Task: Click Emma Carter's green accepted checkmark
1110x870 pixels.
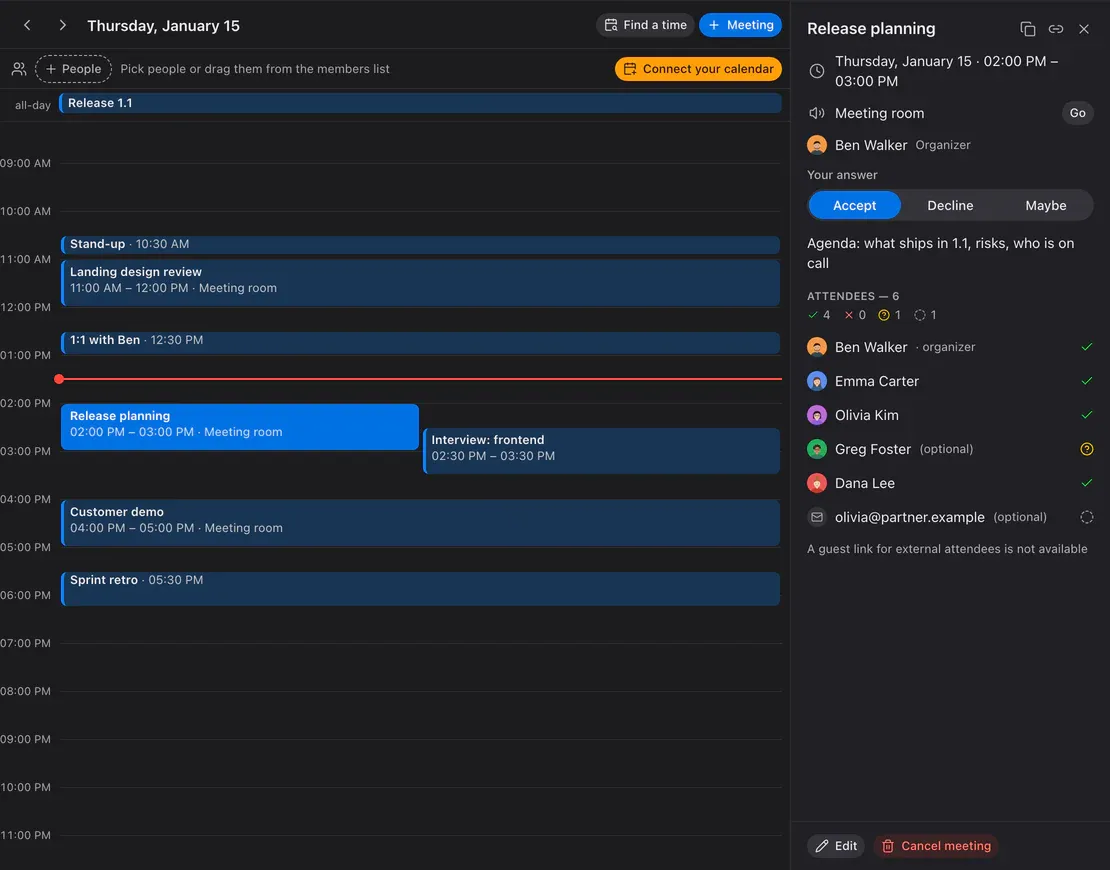Action: pyautogui.click(x=1087, y=381)
